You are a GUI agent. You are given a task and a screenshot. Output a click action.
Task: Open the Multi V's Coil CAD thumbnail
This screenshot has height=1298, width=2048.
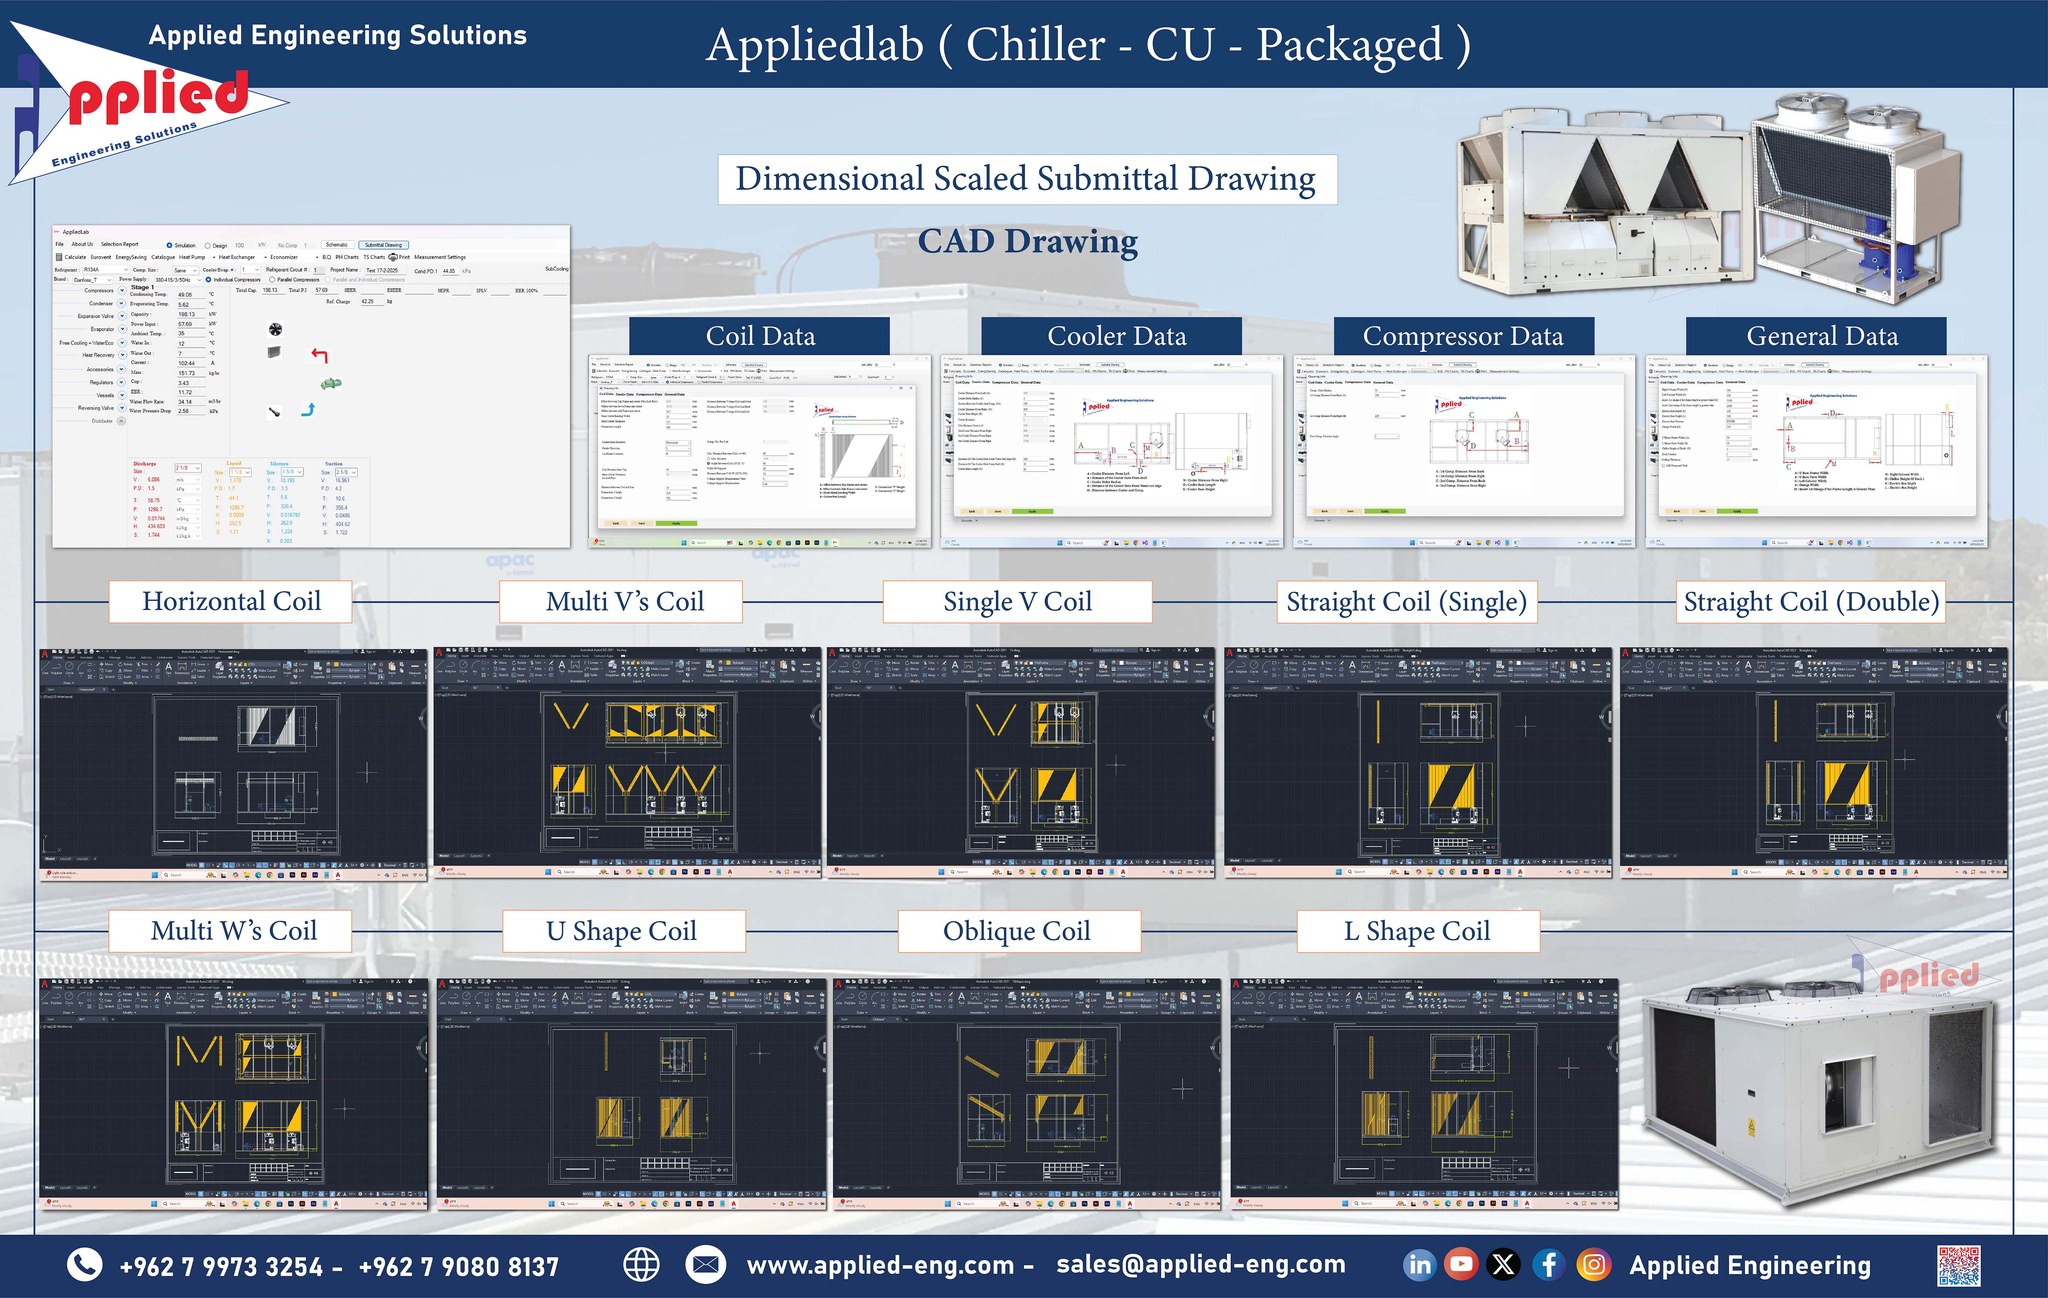[x=627, y=763]
